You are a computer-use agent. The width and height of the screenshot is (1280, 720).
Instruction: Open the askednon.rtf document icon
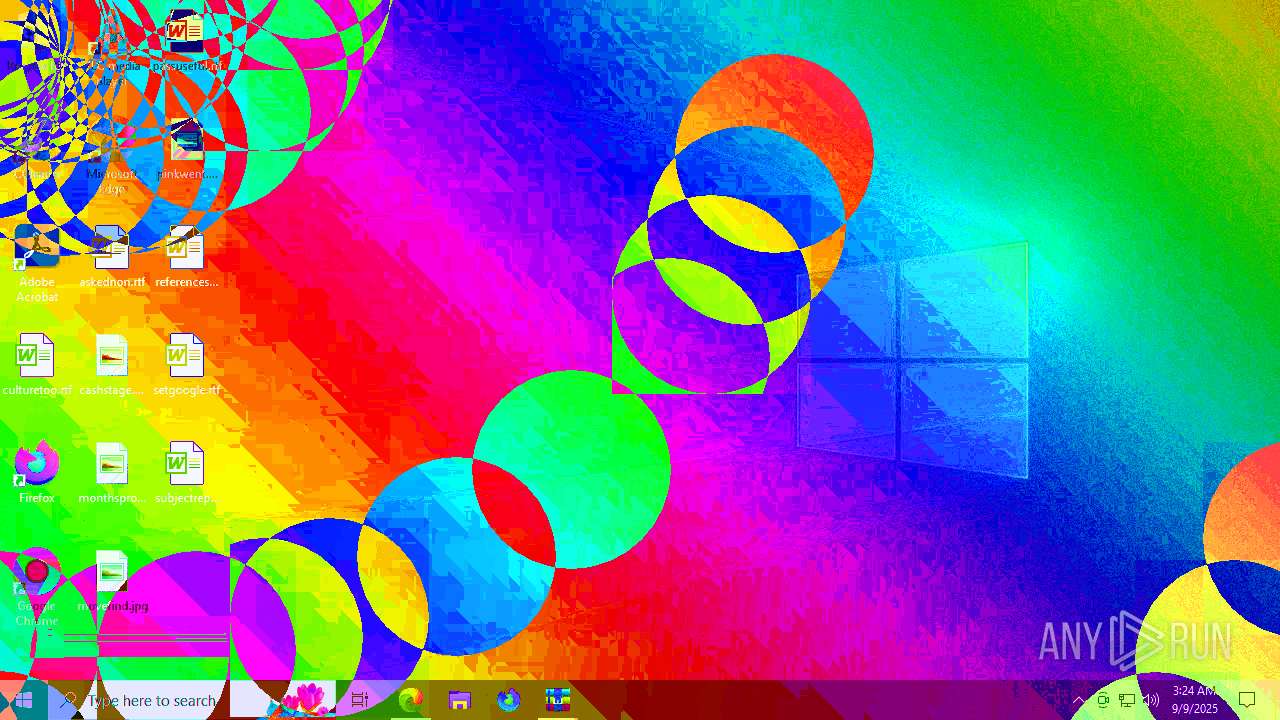click(112, 258)
